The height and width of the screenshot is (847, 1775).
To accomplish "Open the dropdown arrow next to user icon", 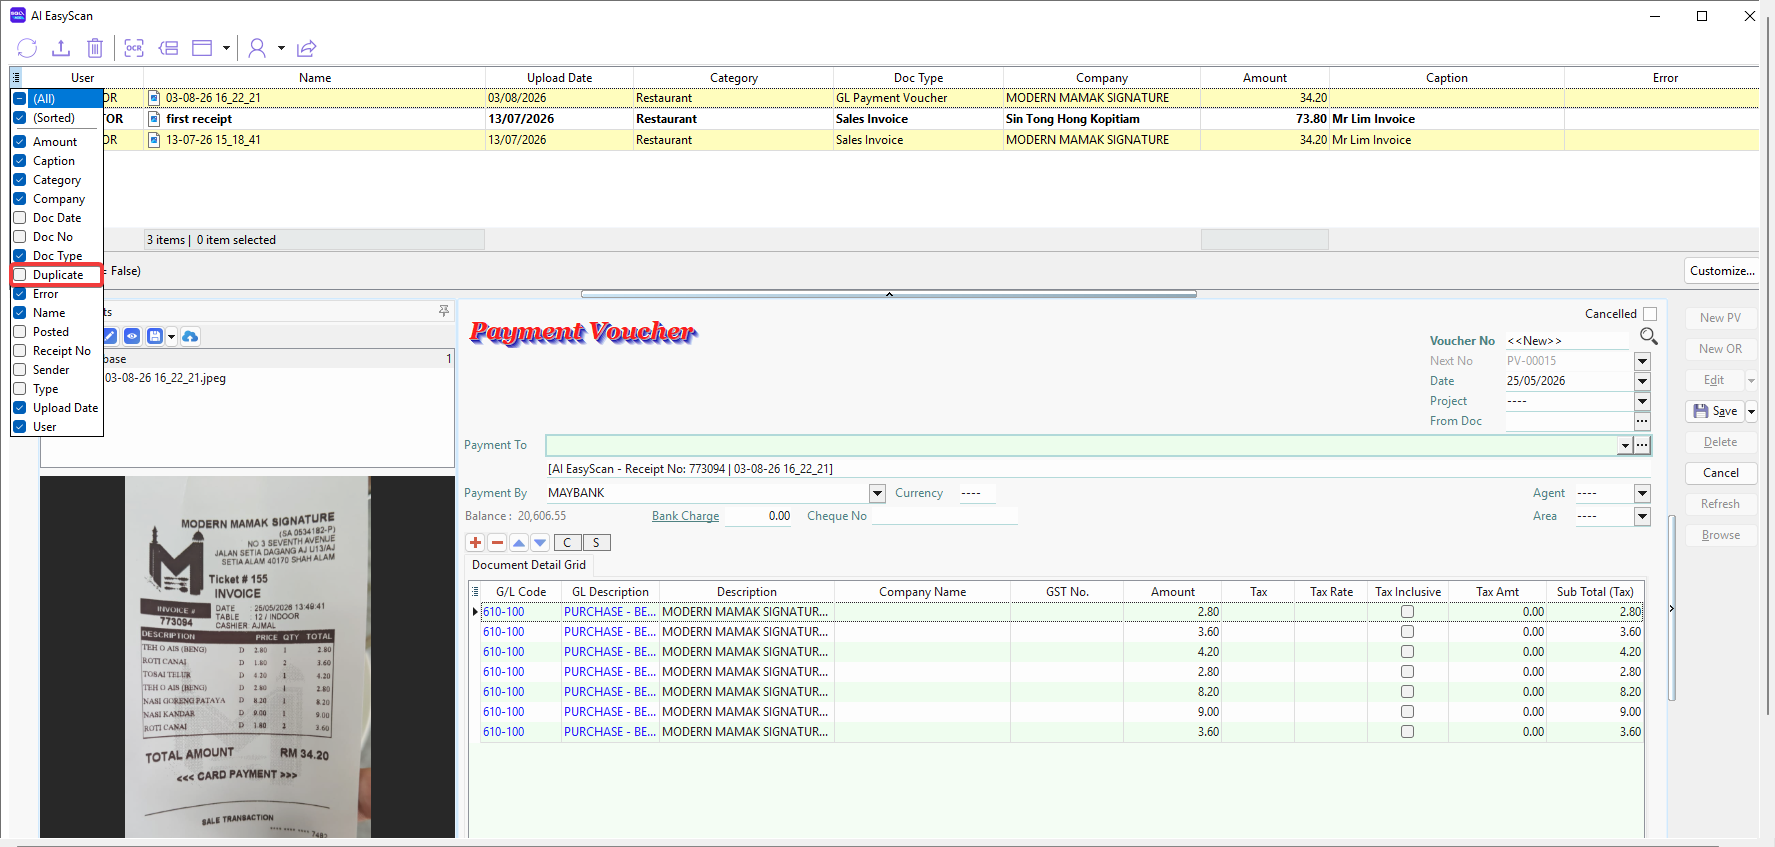I will coord(281,48).
